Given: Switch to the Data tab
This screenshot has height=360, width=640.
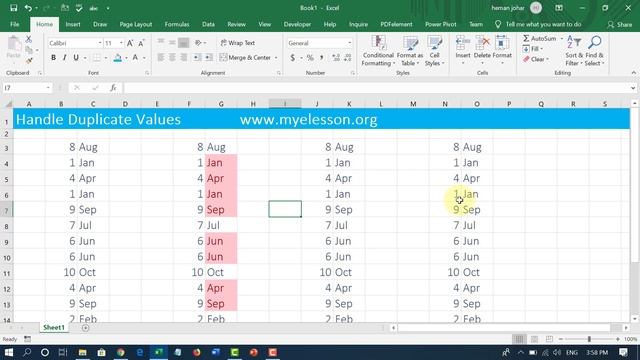Looking at the screenshot, I should (x=208, y=24).
